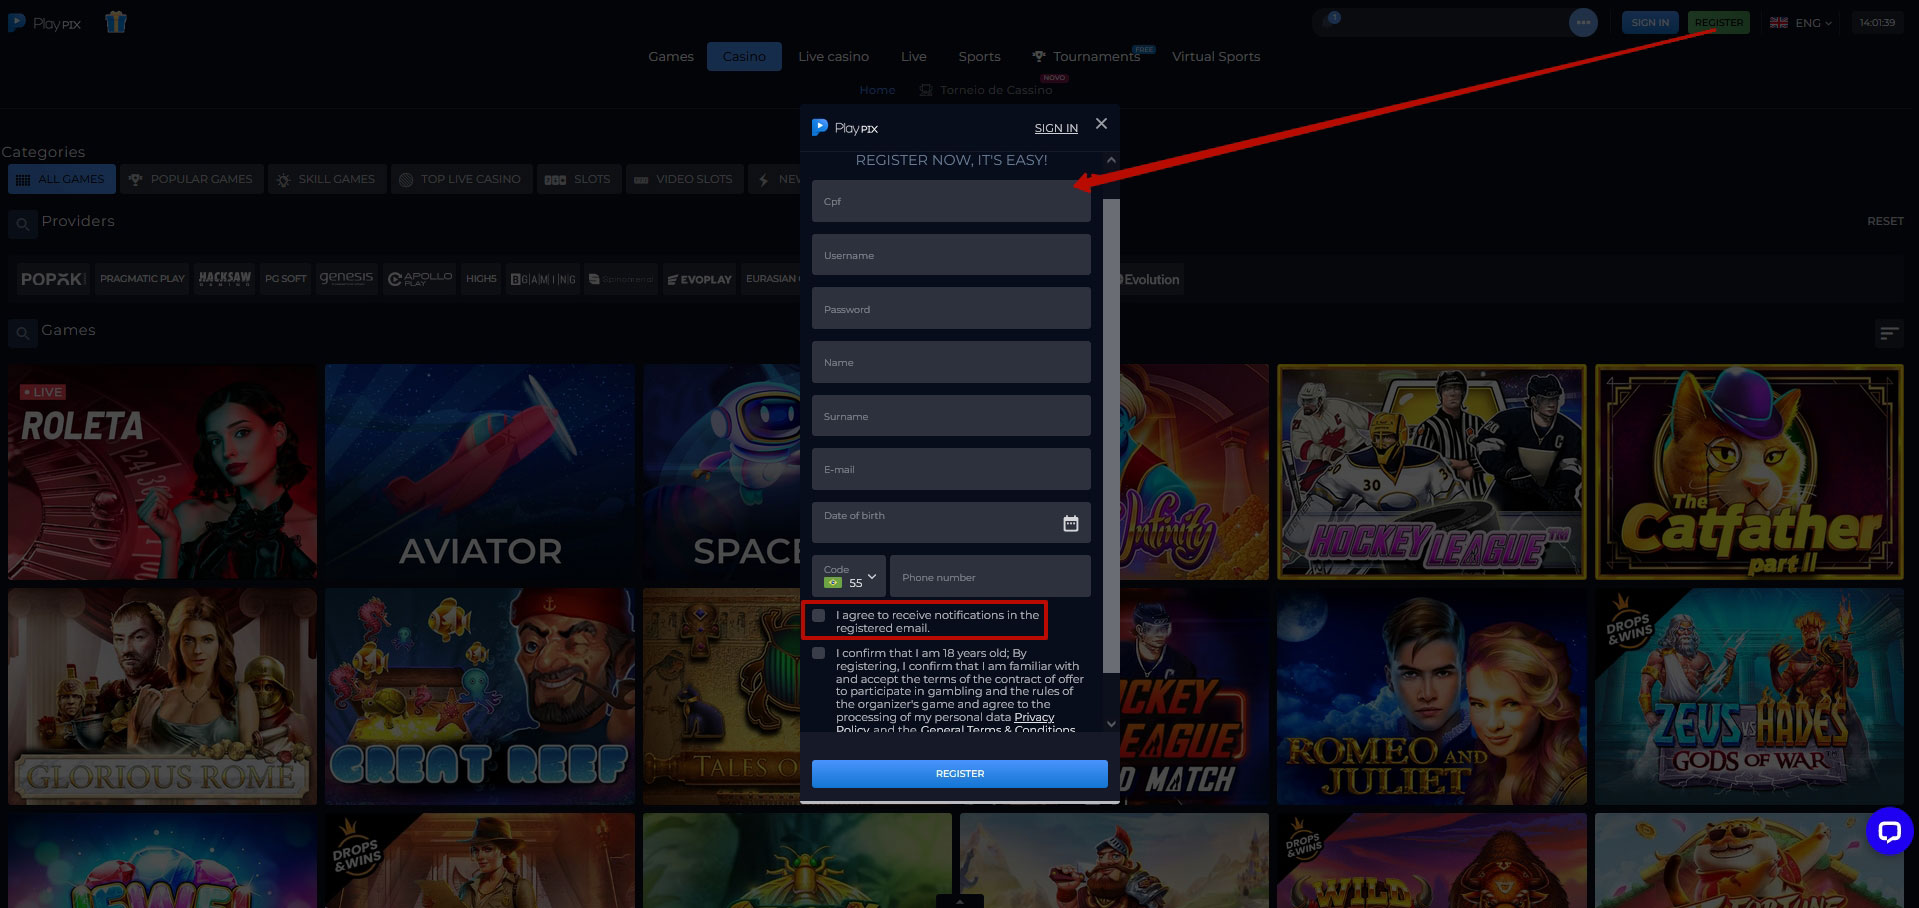Viewport: 1919px width, 908px height.
Task: Open the Casino nav tab
Action: click(744, 56)
